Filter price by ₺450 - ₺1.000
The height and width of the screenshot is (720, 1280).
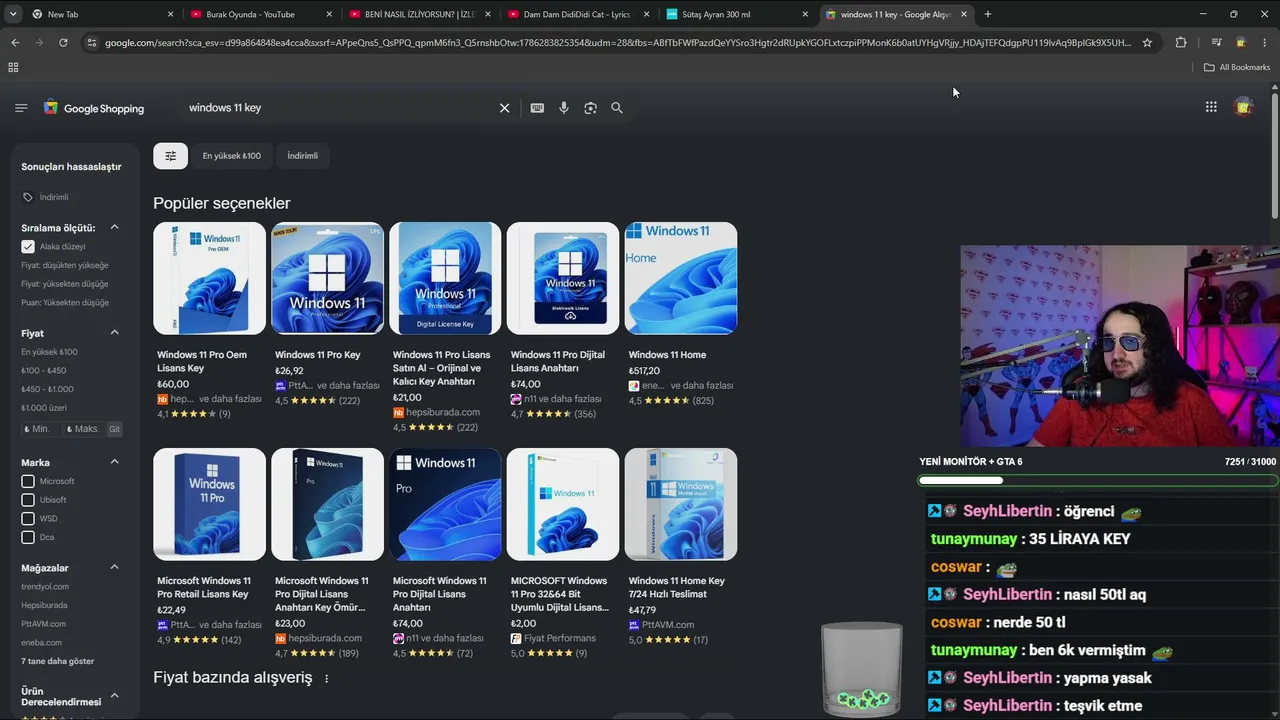tap(47, 389)
